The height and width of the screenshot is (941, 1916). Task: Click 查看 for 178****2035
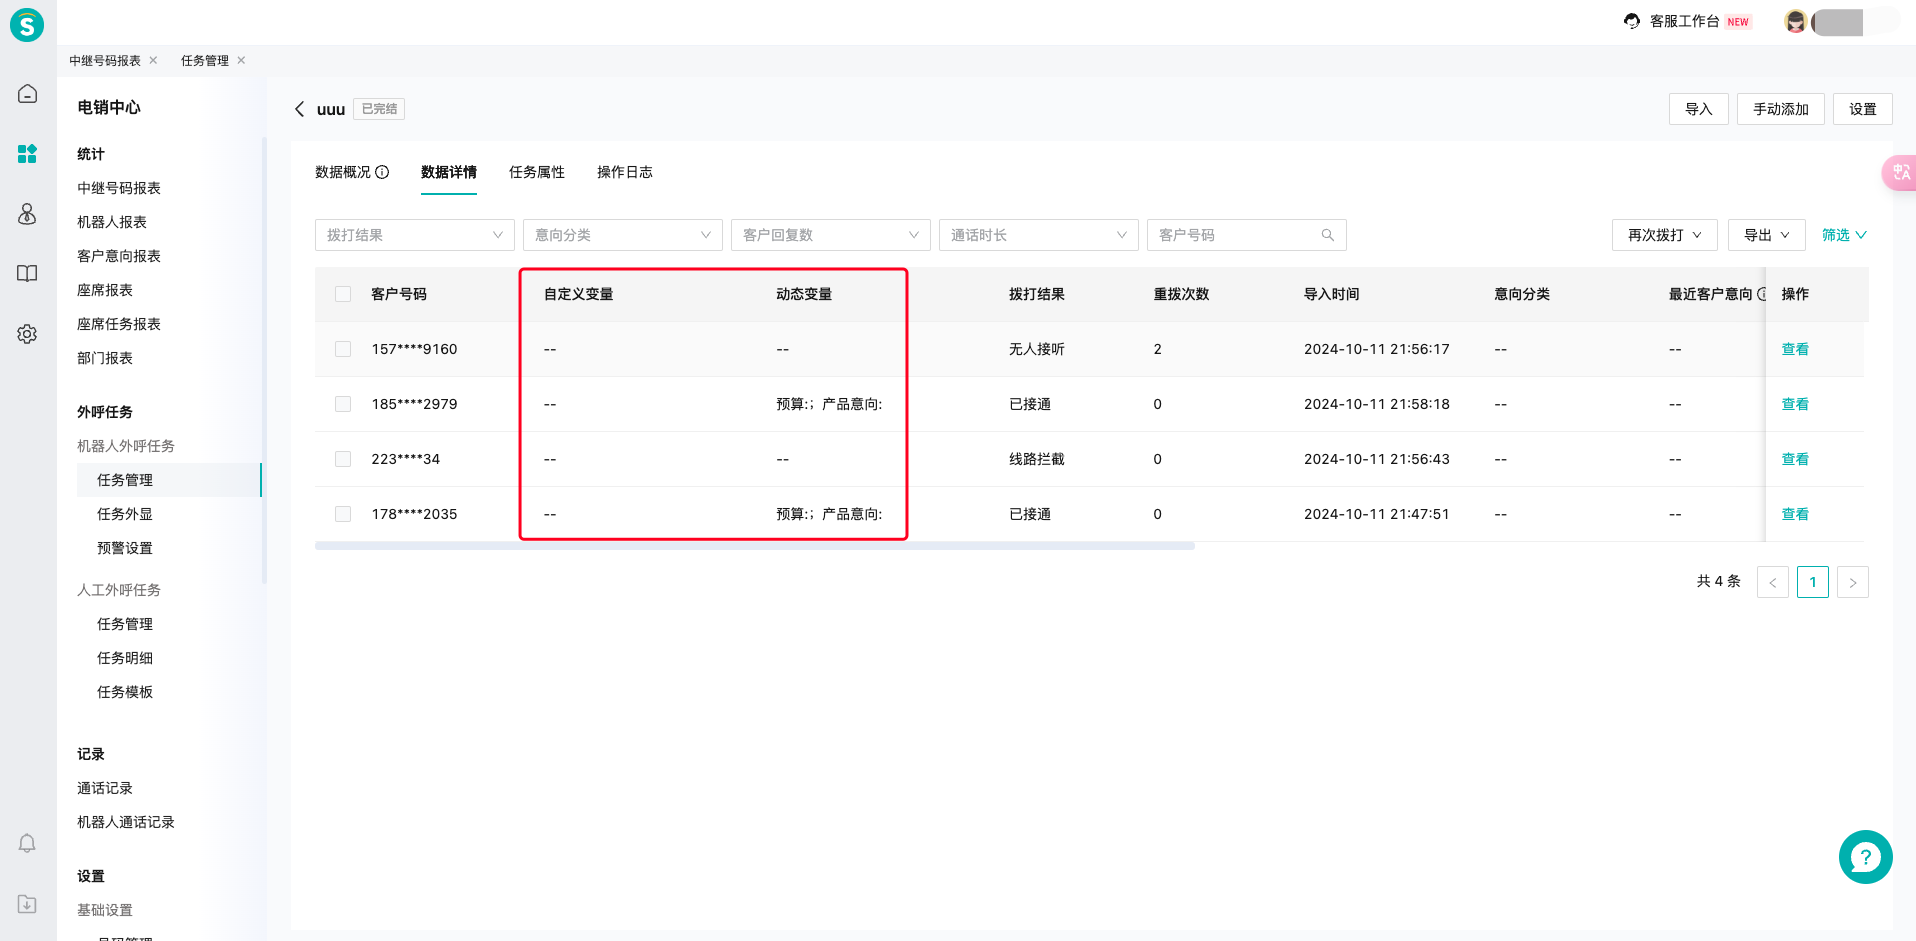(x=1795, y=514)
